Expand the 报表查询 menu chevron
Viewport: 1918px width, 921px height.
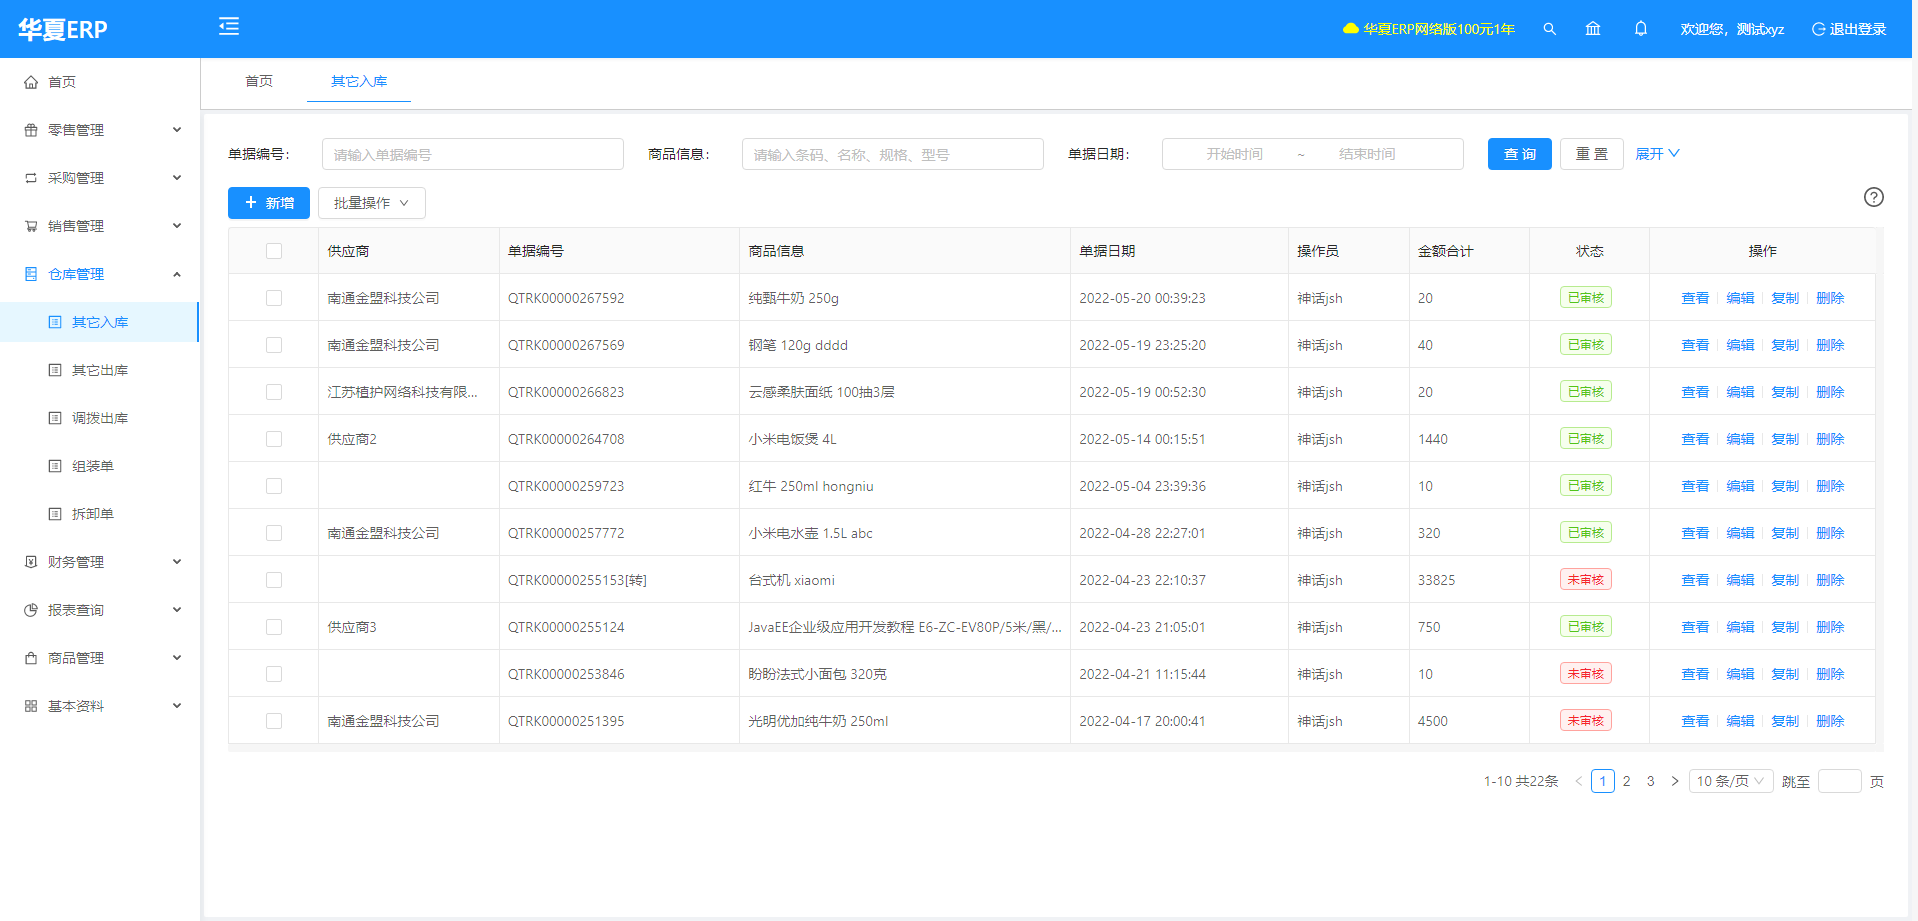[x=177, y=610]
